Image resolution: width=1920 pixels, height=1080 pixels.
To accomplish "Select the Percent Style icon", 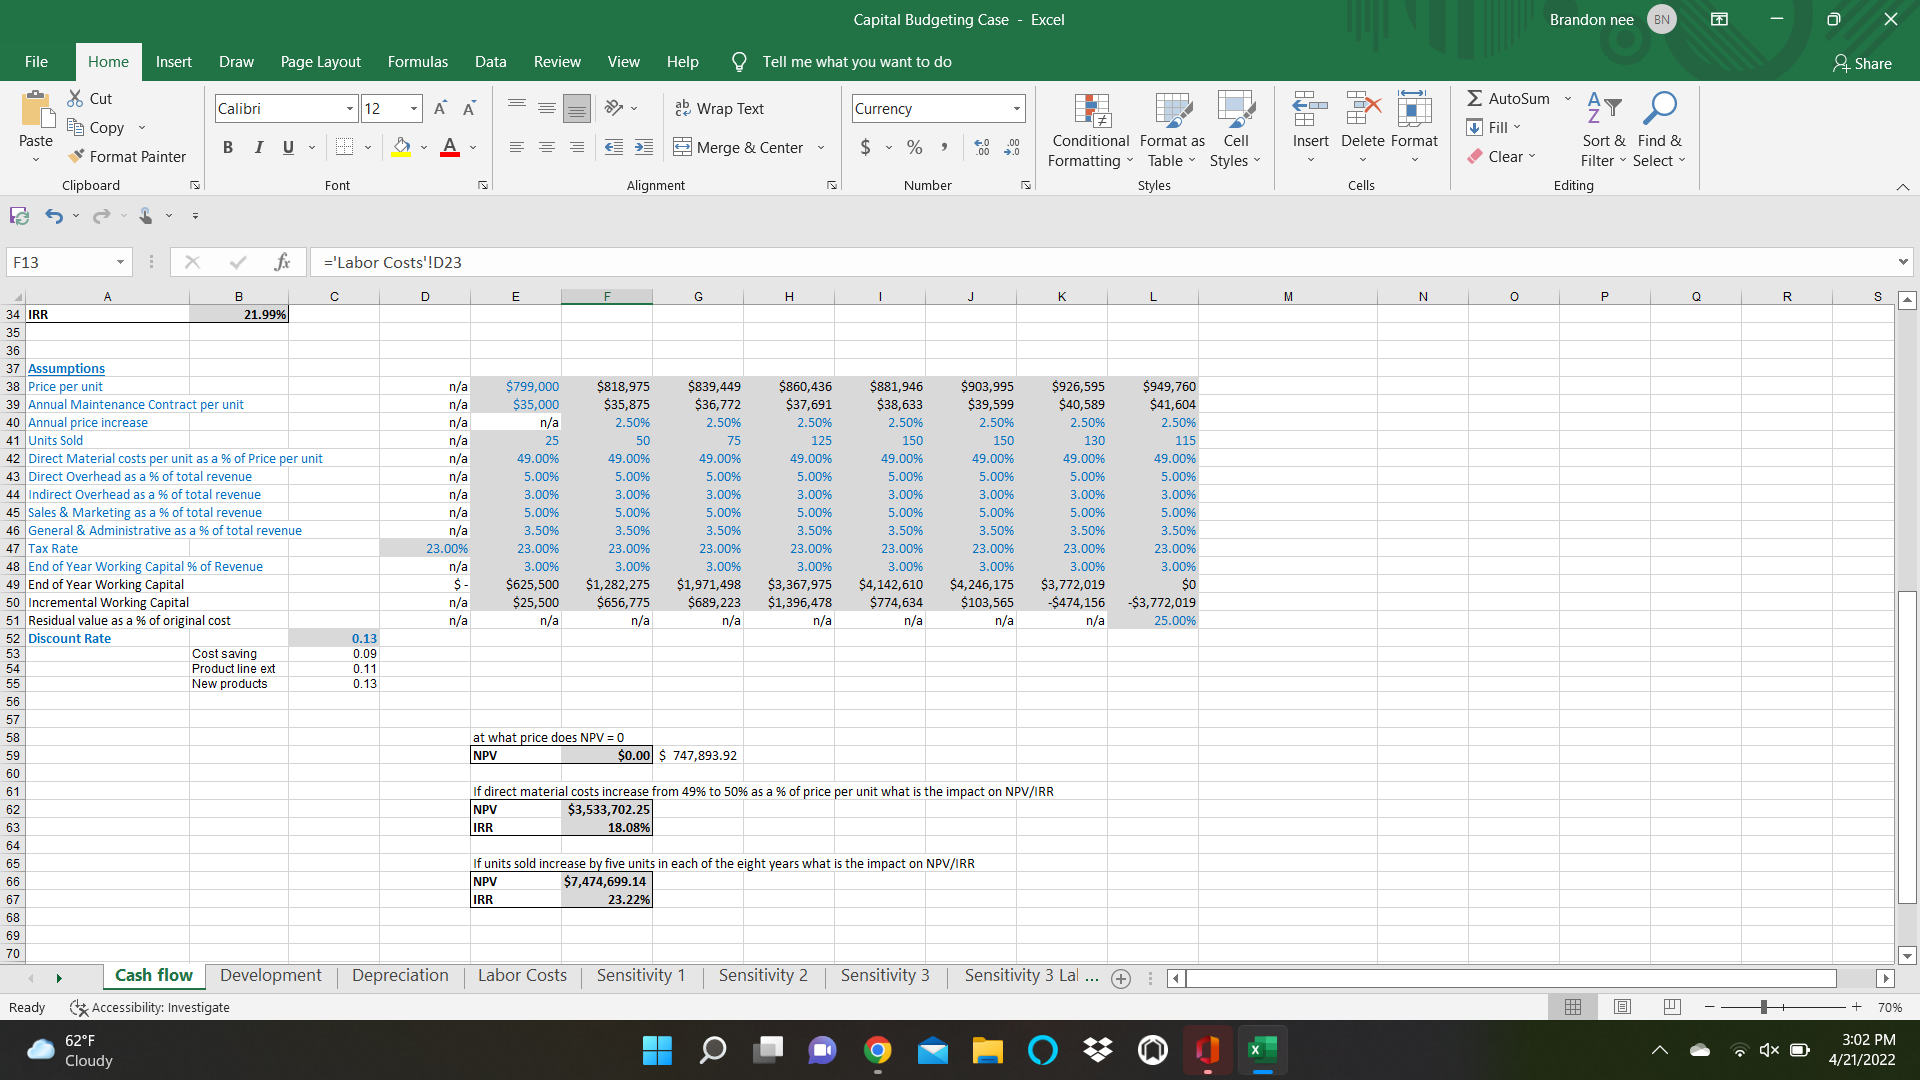I will (x=913, y=147).
